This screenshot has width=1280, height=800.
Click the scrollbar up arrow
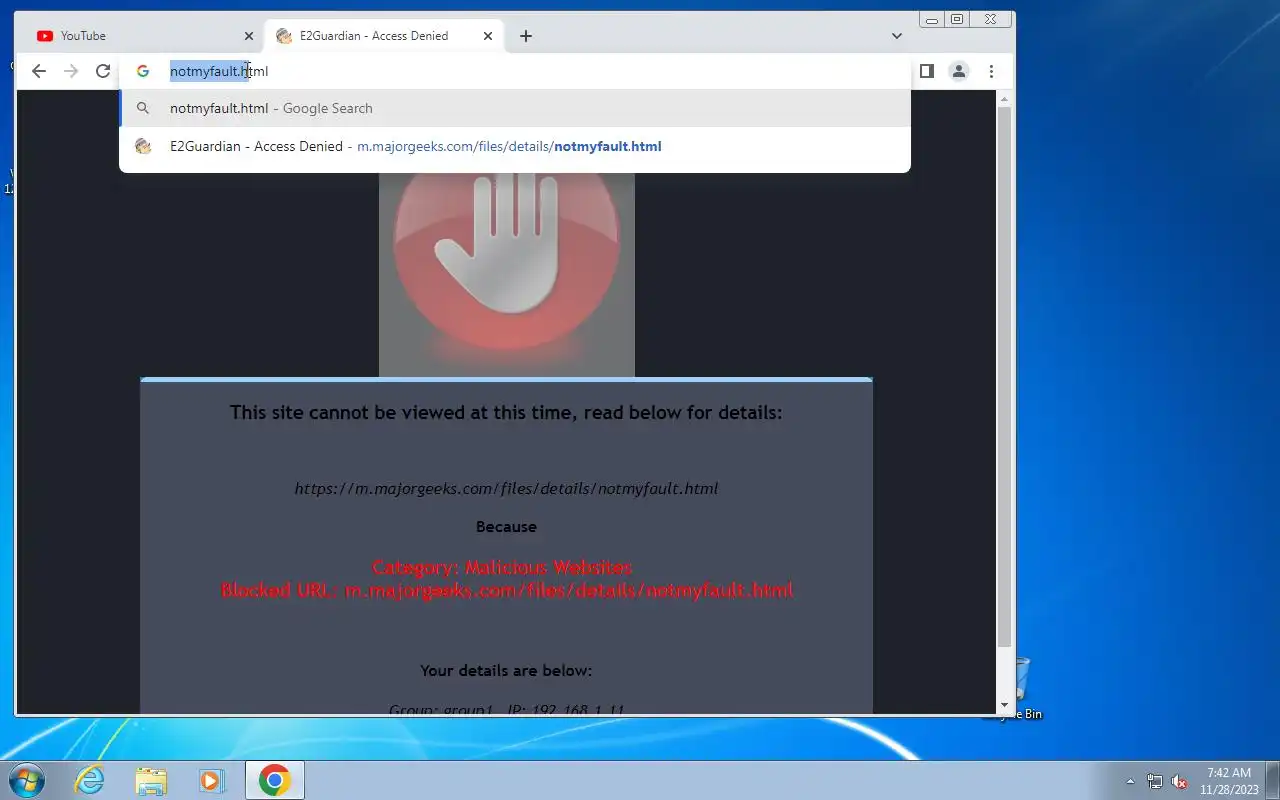[x=1005, y=98]
